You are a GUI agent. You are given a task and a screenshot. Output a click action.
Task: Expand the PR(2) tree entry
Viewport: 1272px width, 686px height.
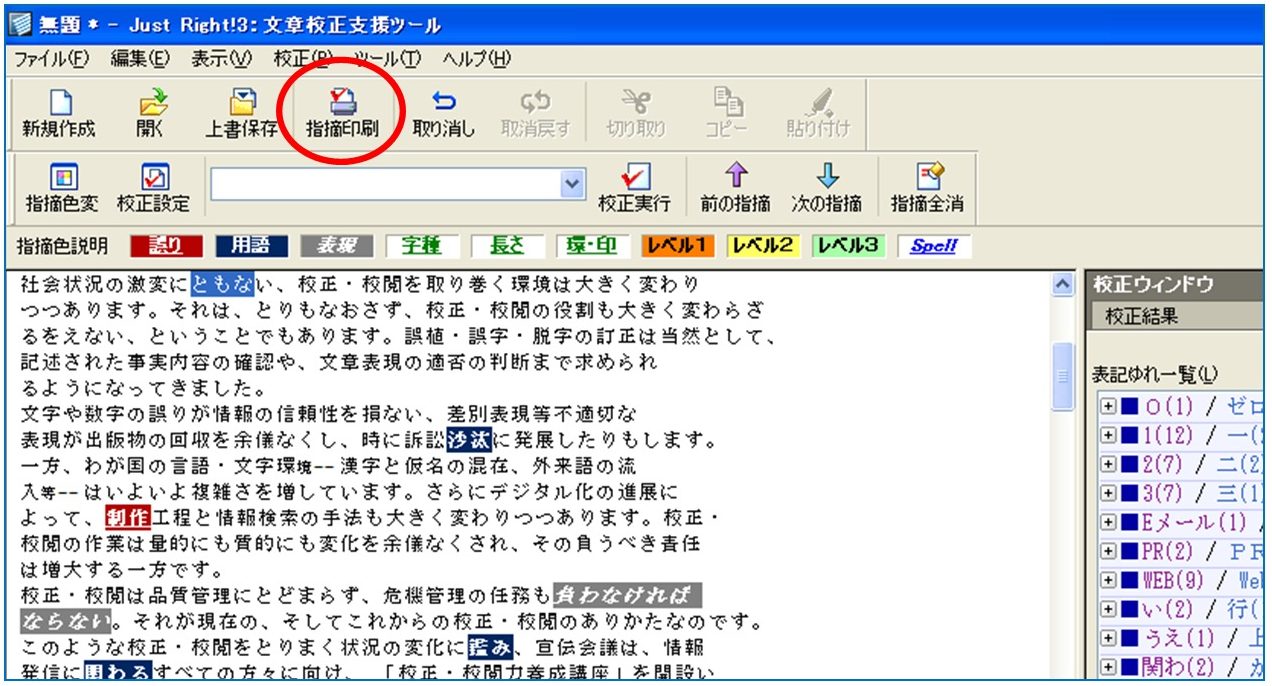pyautogui.click(x=1107, y=551)
